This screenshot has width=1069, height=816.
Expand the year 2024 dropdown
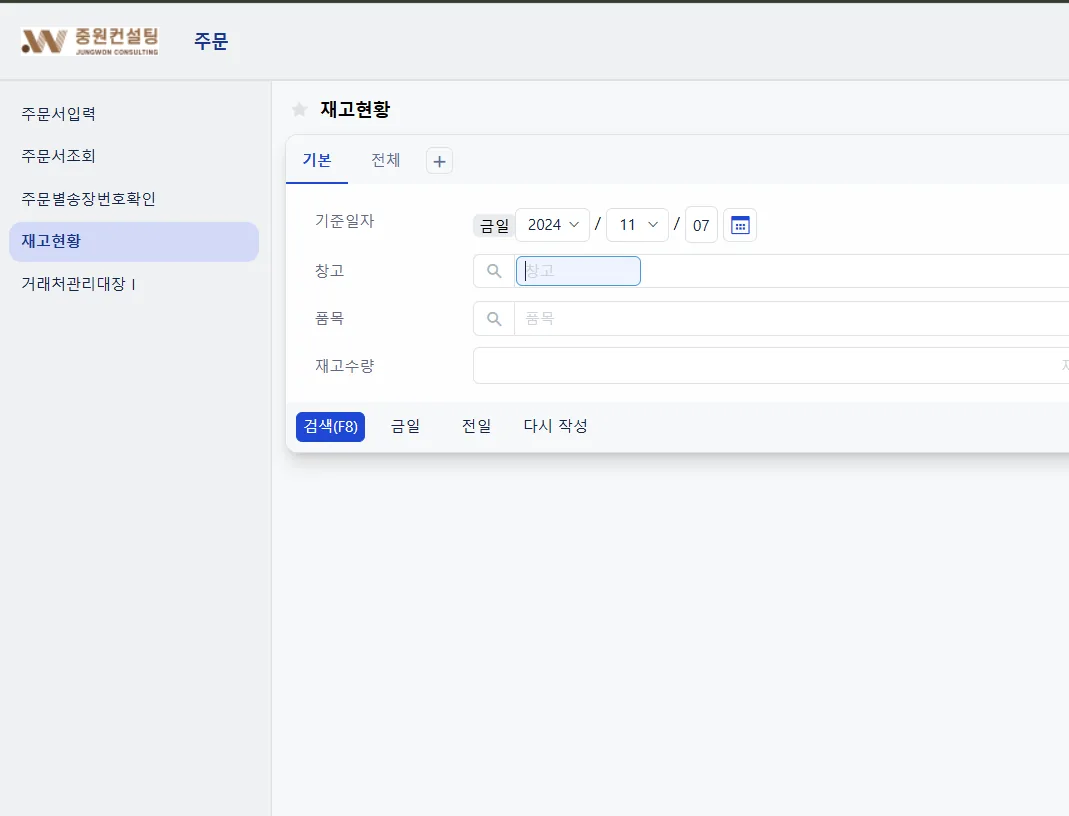click(x=553, y=225)
